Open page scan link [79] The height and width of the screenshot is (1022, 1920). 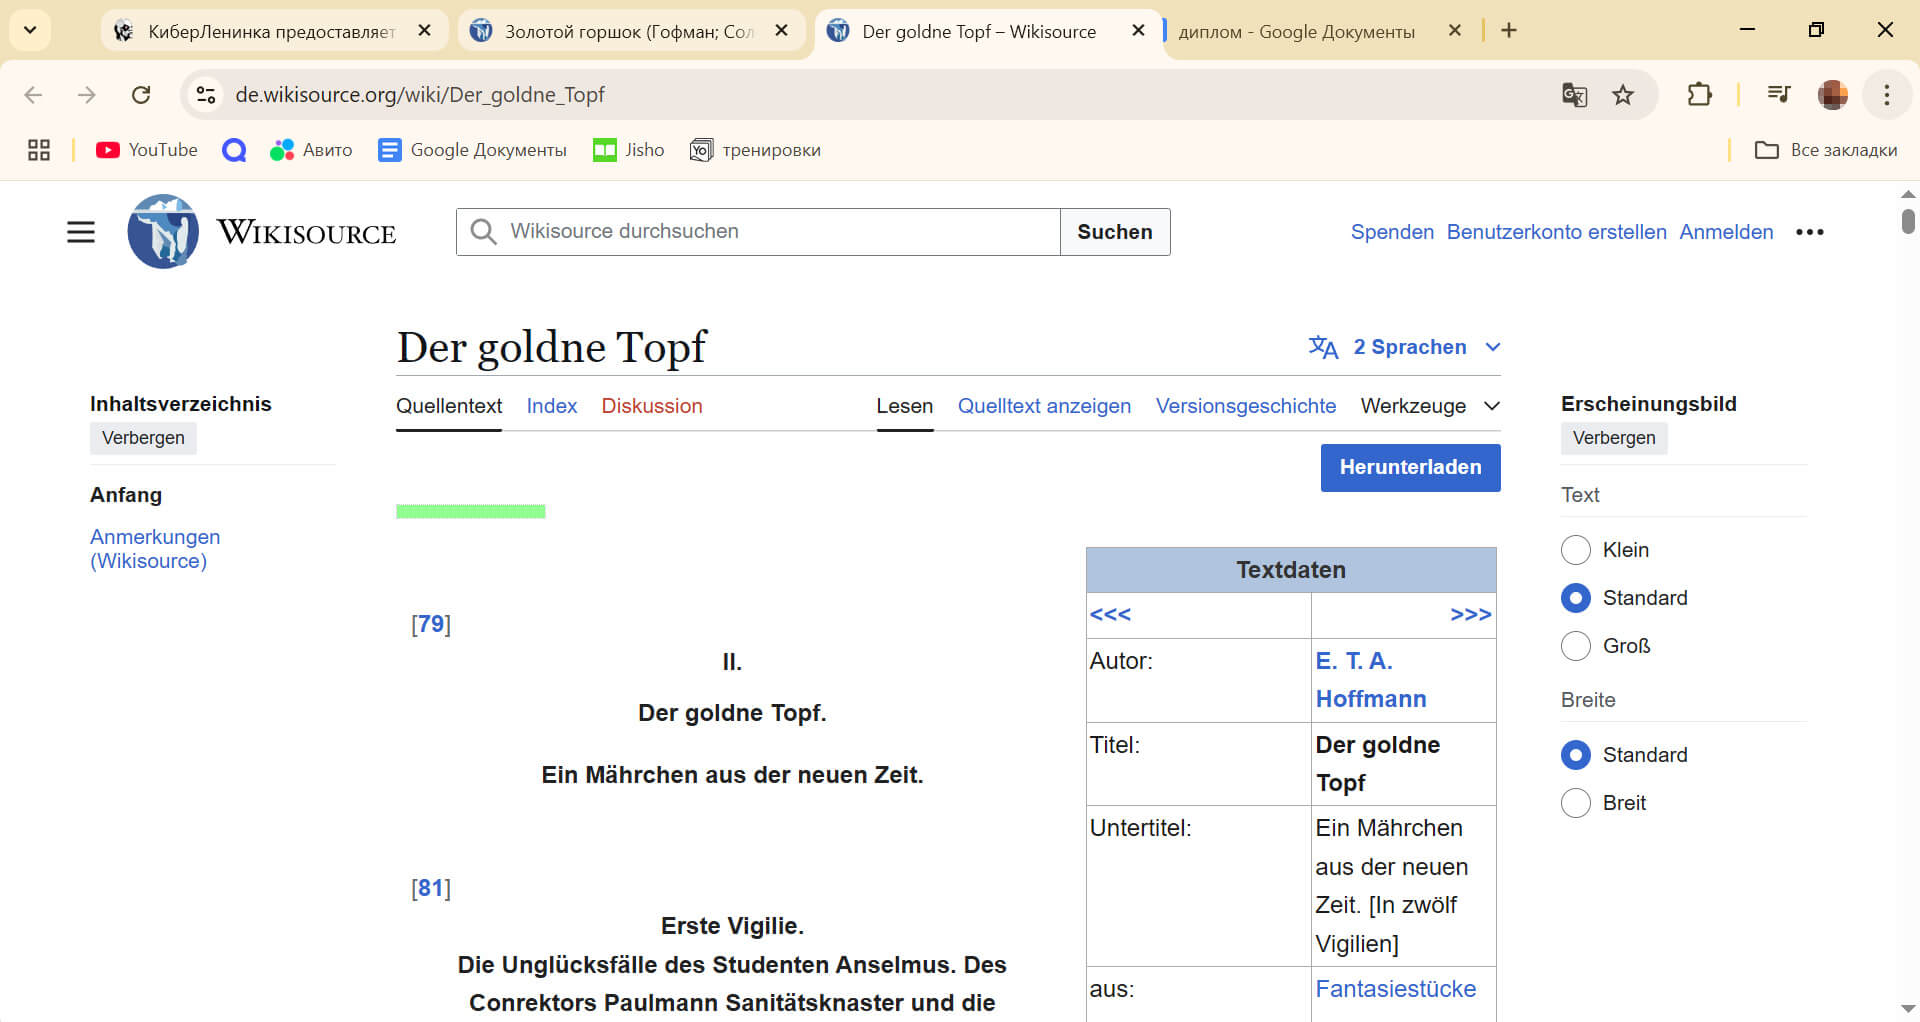[x=431, y=624]
